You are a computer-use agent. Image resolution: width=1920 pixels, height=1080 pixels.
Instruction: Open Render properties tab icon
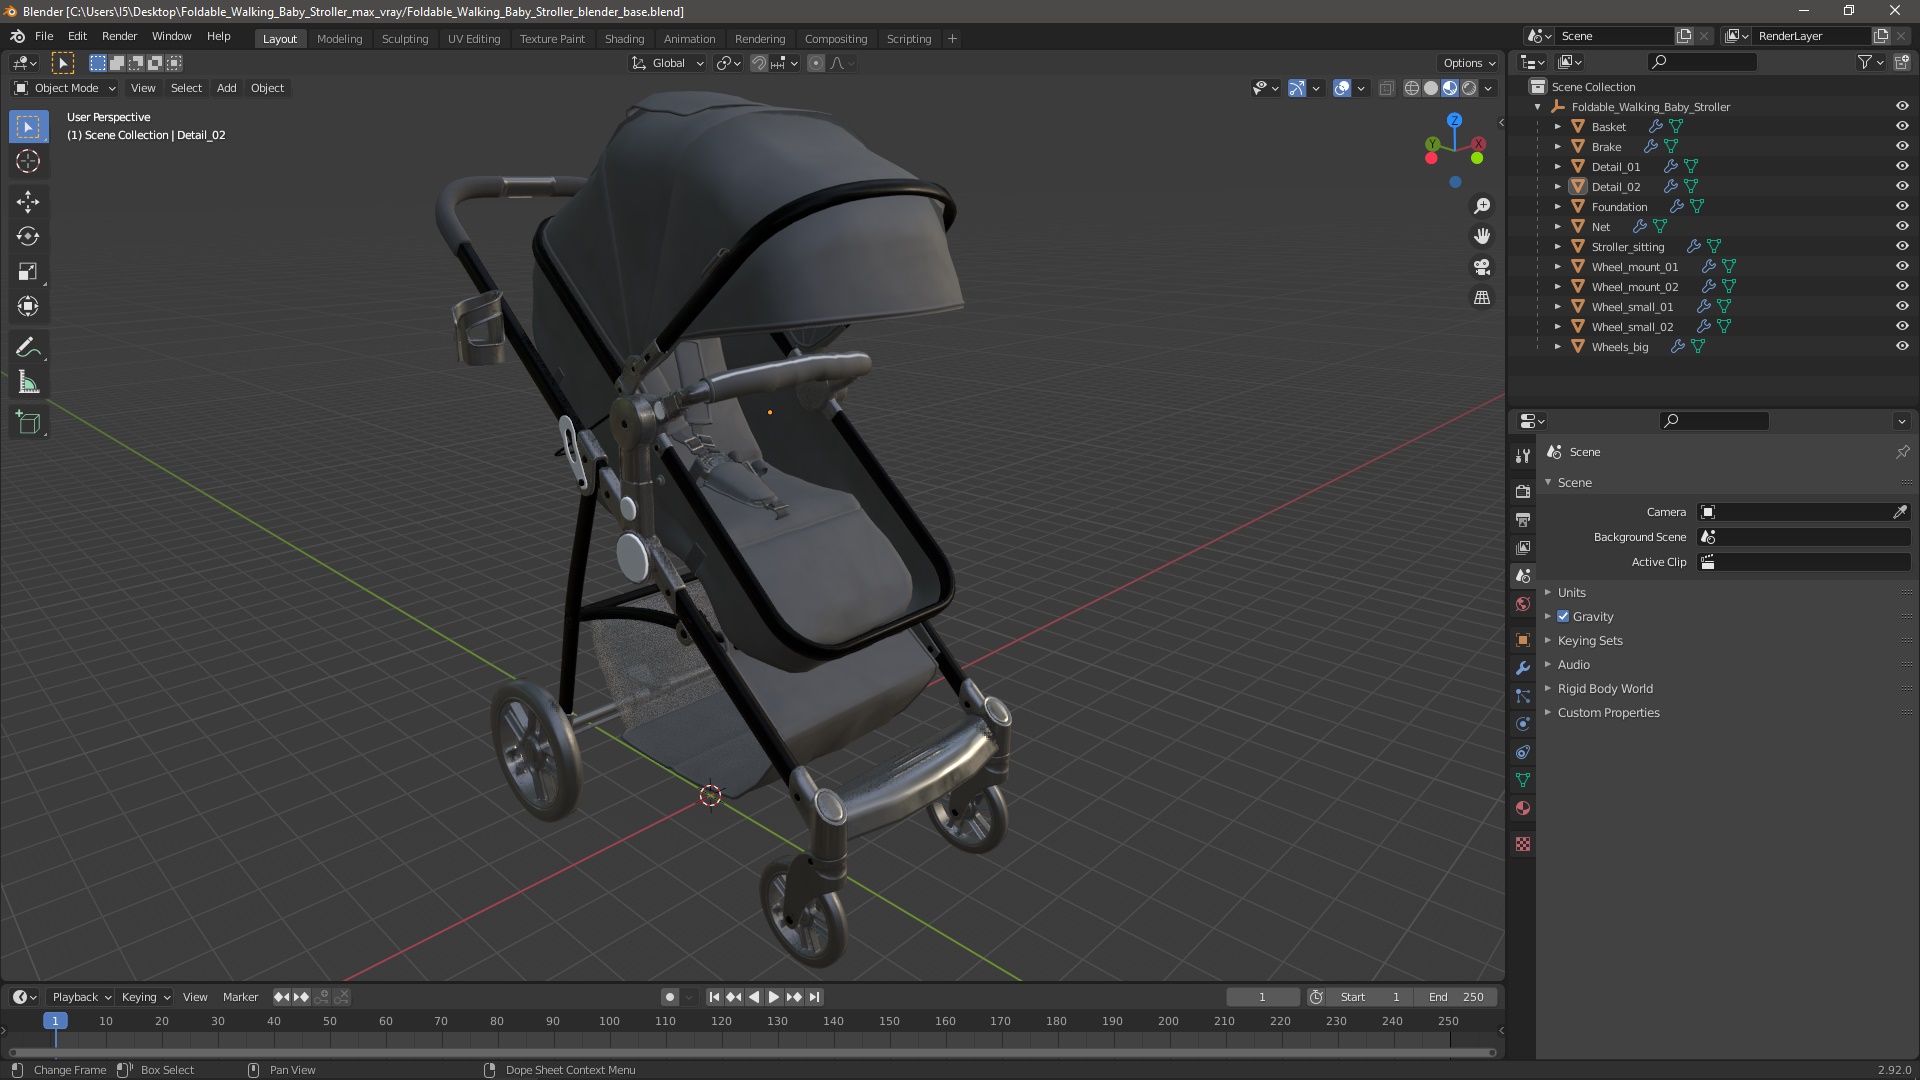pos(1523,491)
